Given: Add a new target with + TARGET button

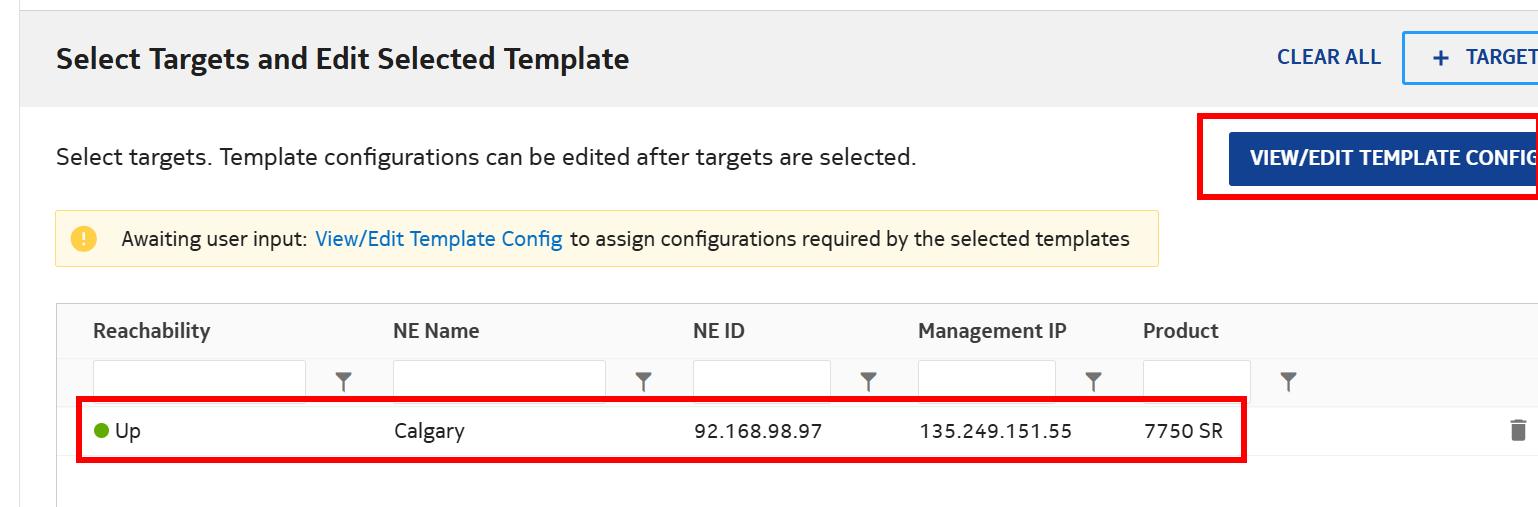Looking at the screenshot, I should pyautogui.click(x=1480, y=58).
